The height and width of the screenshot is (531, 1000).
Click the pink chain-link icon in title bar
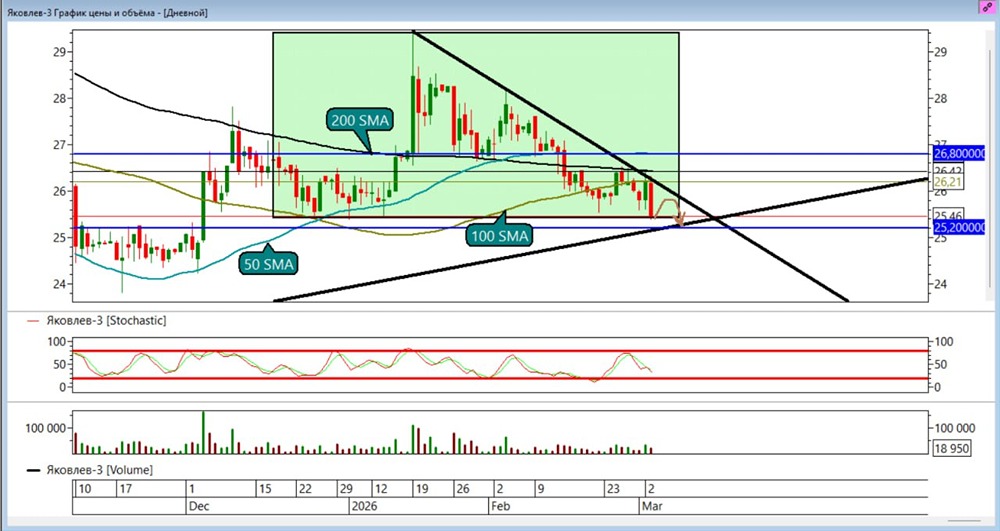pos(989,6)
